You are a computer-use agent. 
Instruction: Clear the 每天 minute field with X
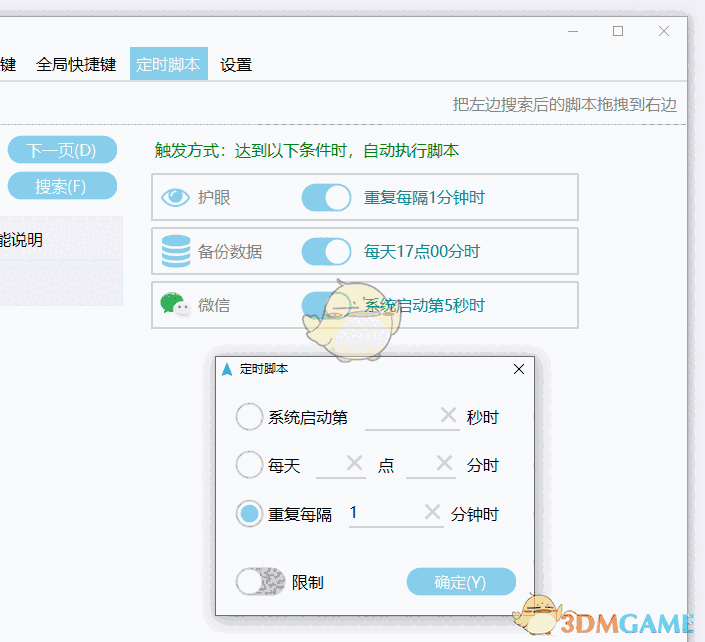tap(444, 463)
